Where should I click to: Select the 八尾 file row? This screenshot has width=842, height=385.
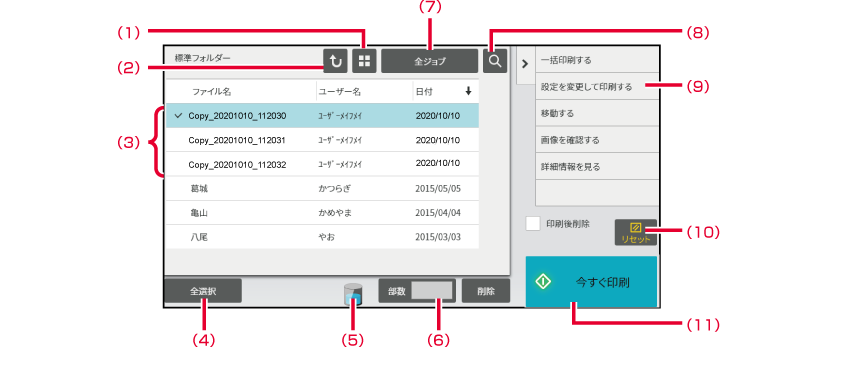322,237
